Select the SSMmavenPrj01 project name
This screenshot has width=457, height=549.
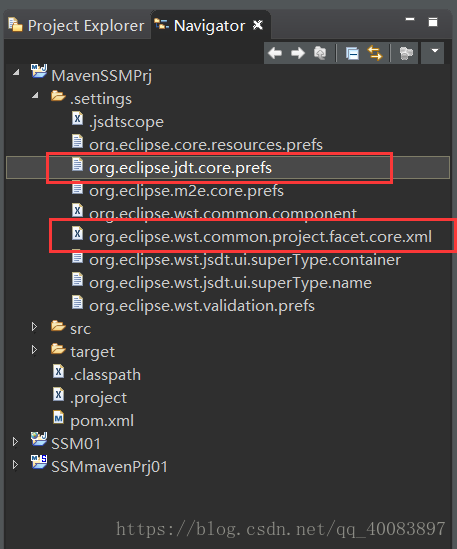[109, 467]
